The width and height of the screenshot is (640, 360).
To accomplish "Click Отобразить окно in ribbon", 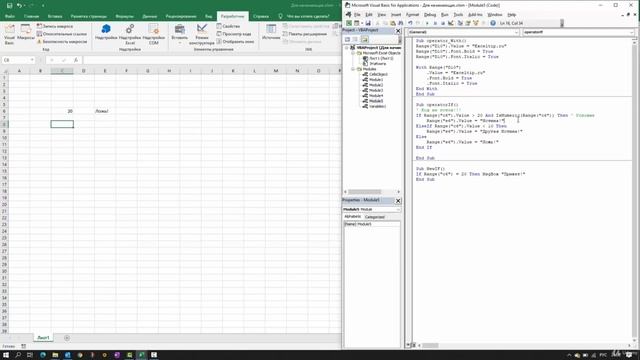I will [235, 42].
